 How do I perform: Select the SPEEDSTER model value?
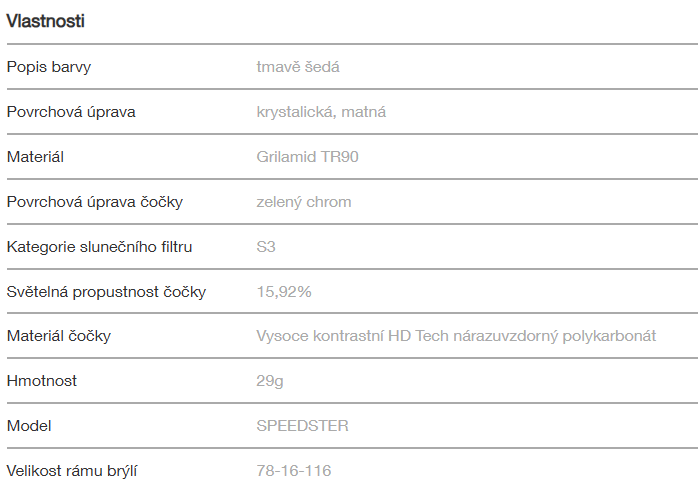(x=302, y=426)
